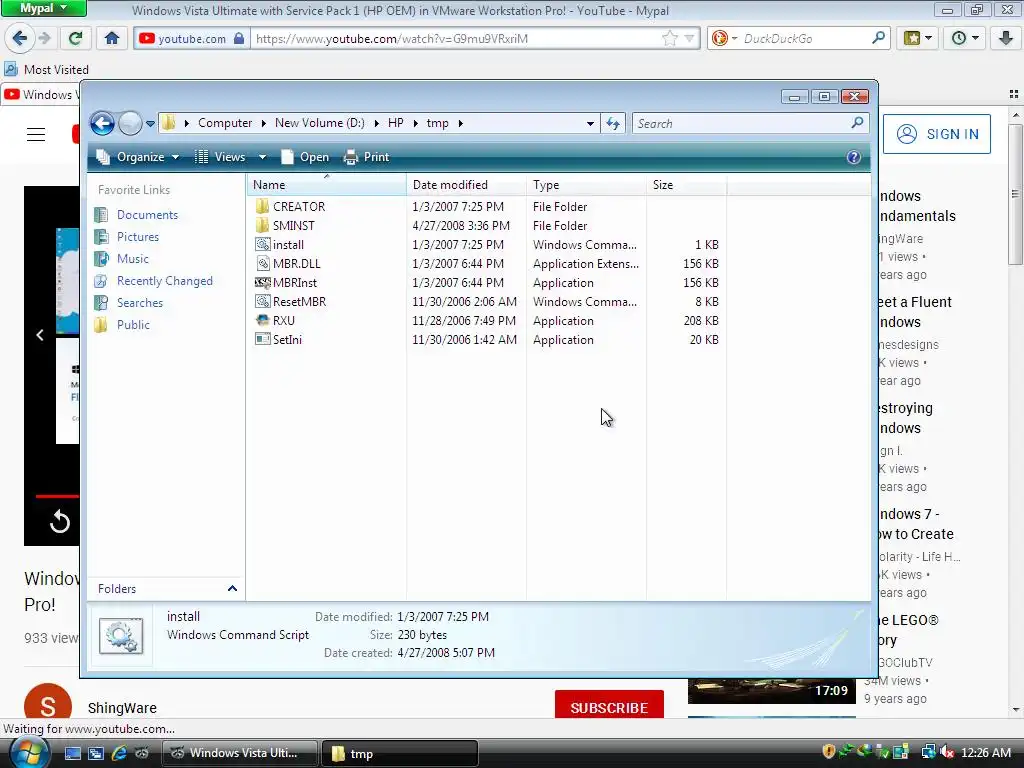Select the ResetMBR script icon
Screen dimensions: 1024x768
point(263,302)
